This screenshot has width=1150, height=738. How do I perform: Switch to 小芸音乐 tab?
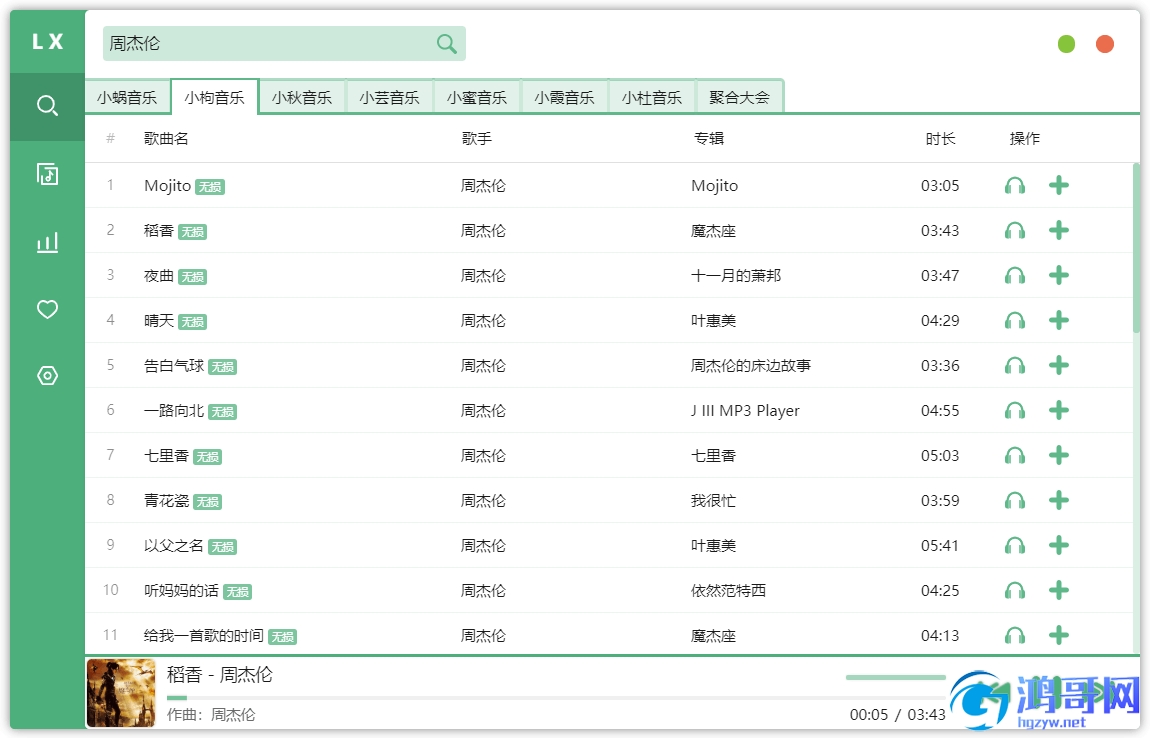click(389, 98)
